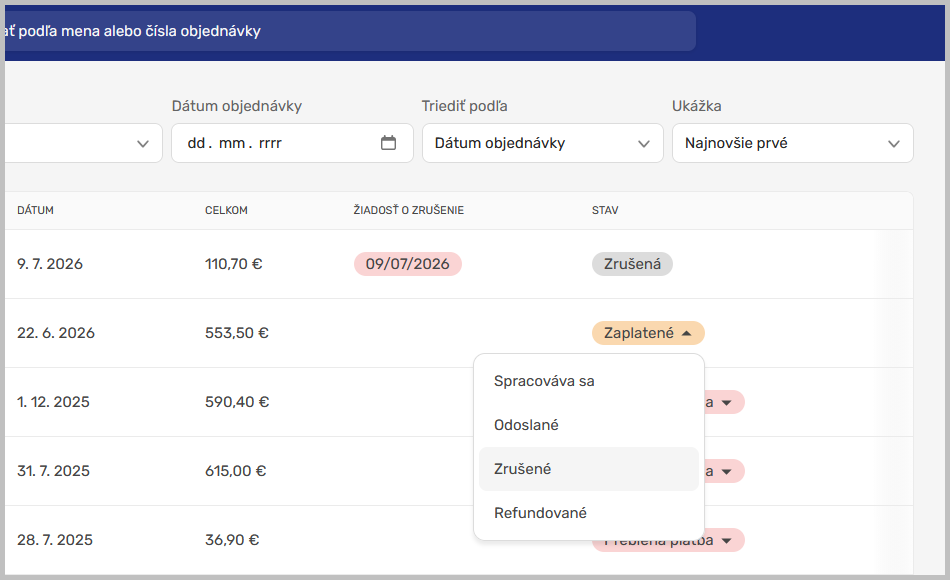The height and width of the screenshot is (580, 950).
Task: Click the date 22. 6. 2026
Action: (x=56, y=333)
